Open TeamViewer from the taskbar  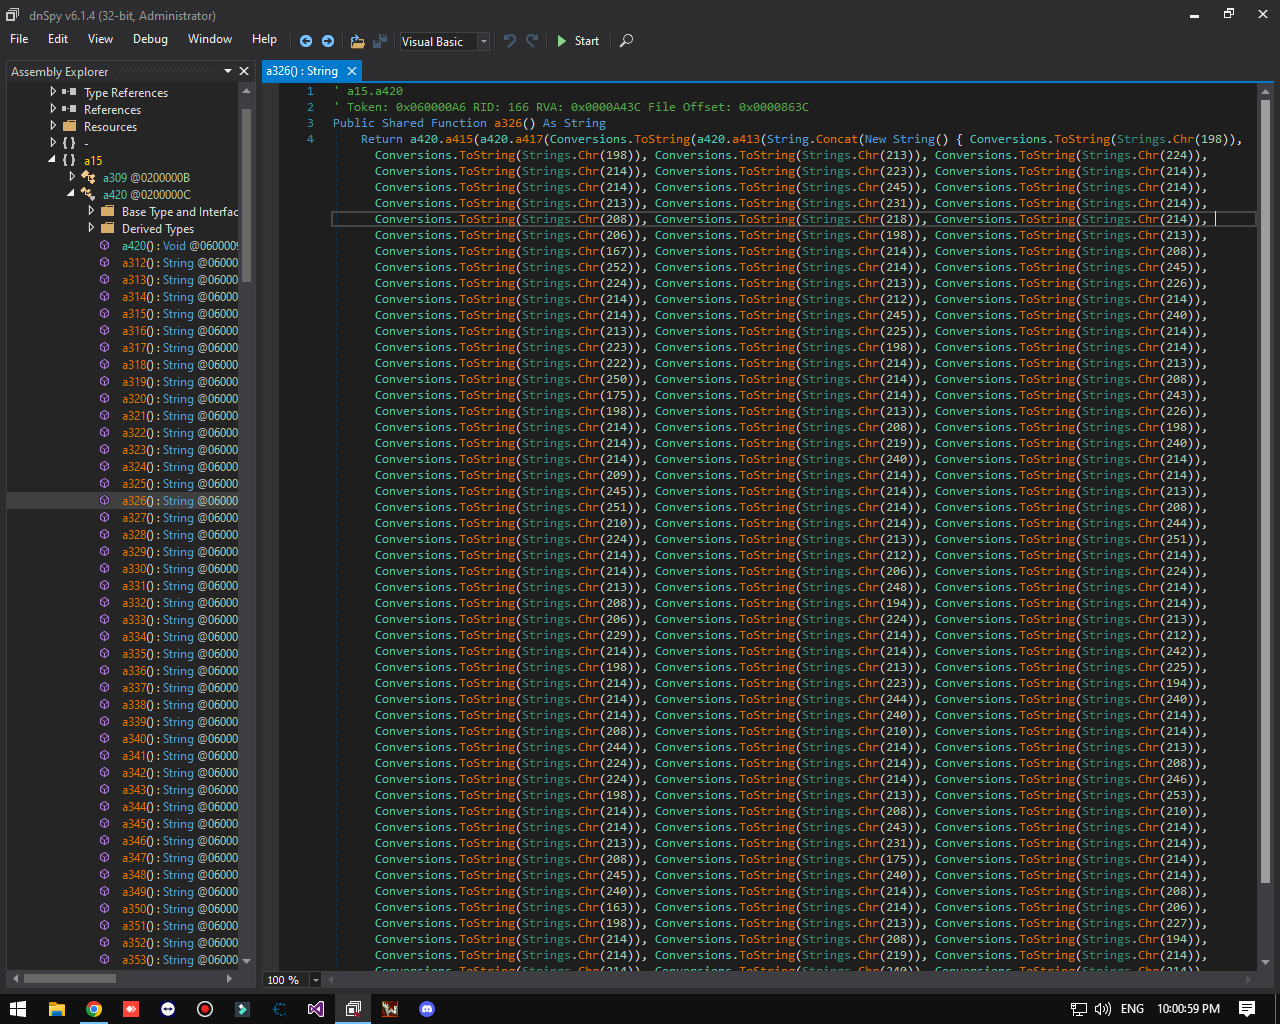[x=167, y=1008]
